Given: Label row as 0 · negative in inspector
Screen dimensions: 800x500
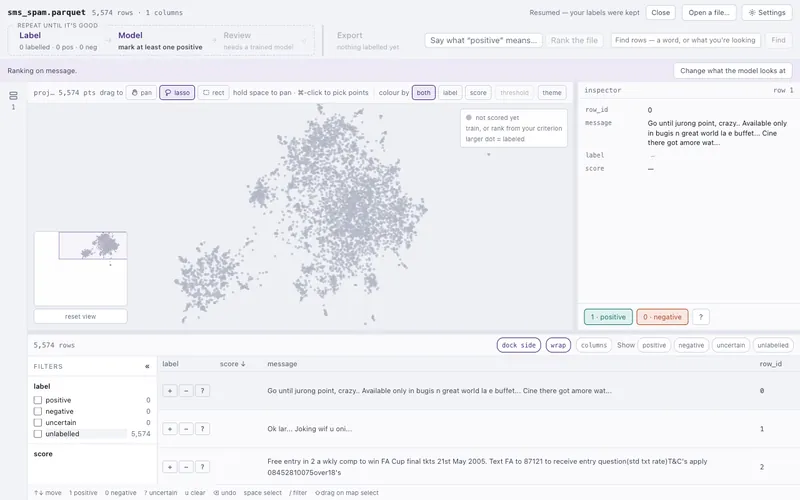Looking at the screenshot, I should [662, 317].
